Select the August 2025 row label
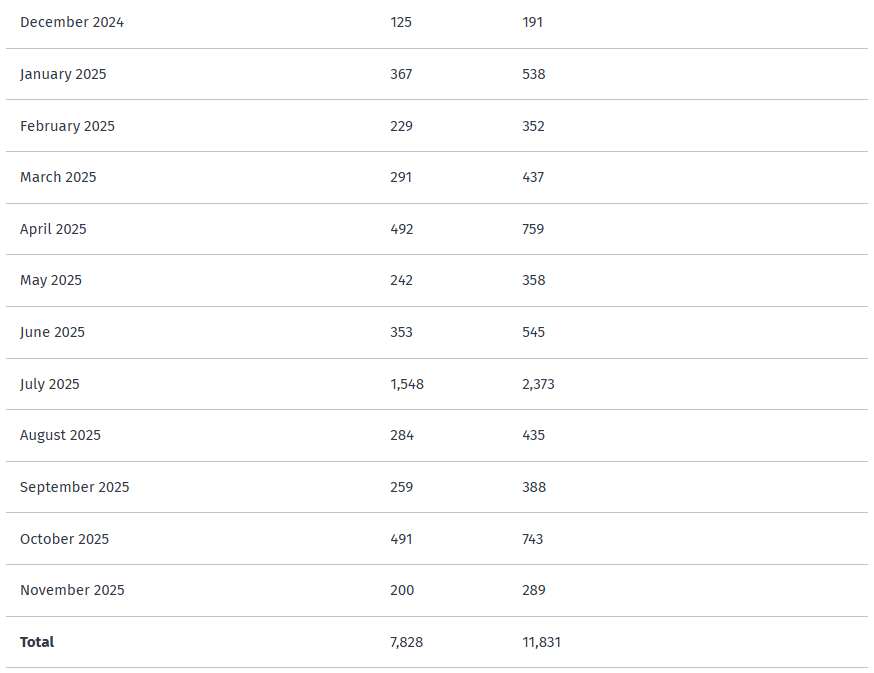 pos(60,435)
